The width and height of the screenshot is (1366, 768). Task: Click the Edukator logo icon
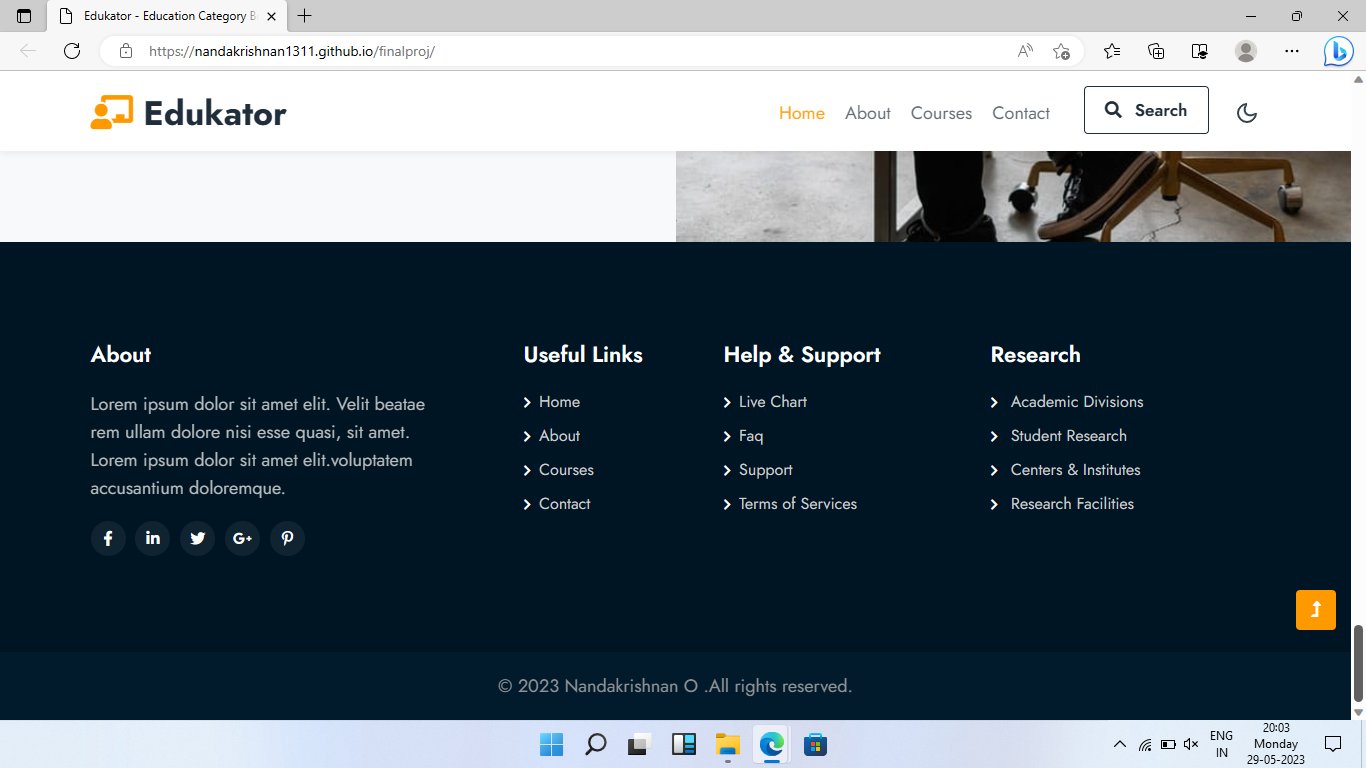[x=112, y=112]
